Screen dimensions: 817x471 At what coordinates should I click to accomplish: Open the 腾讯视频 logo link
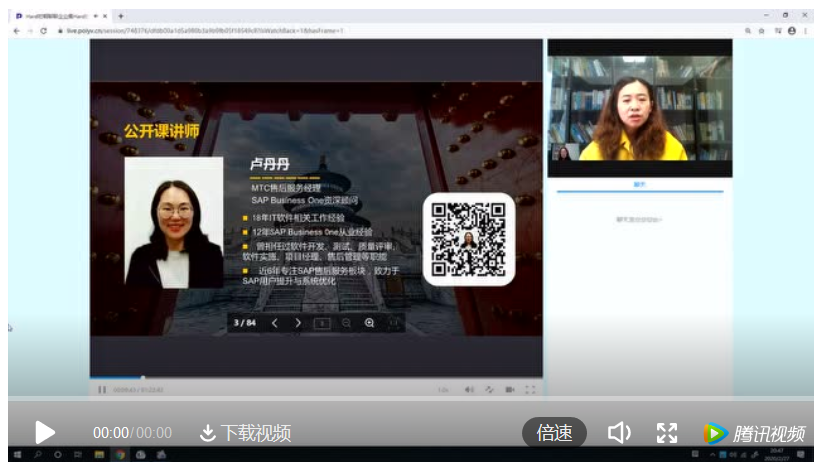tap(754, 433)
